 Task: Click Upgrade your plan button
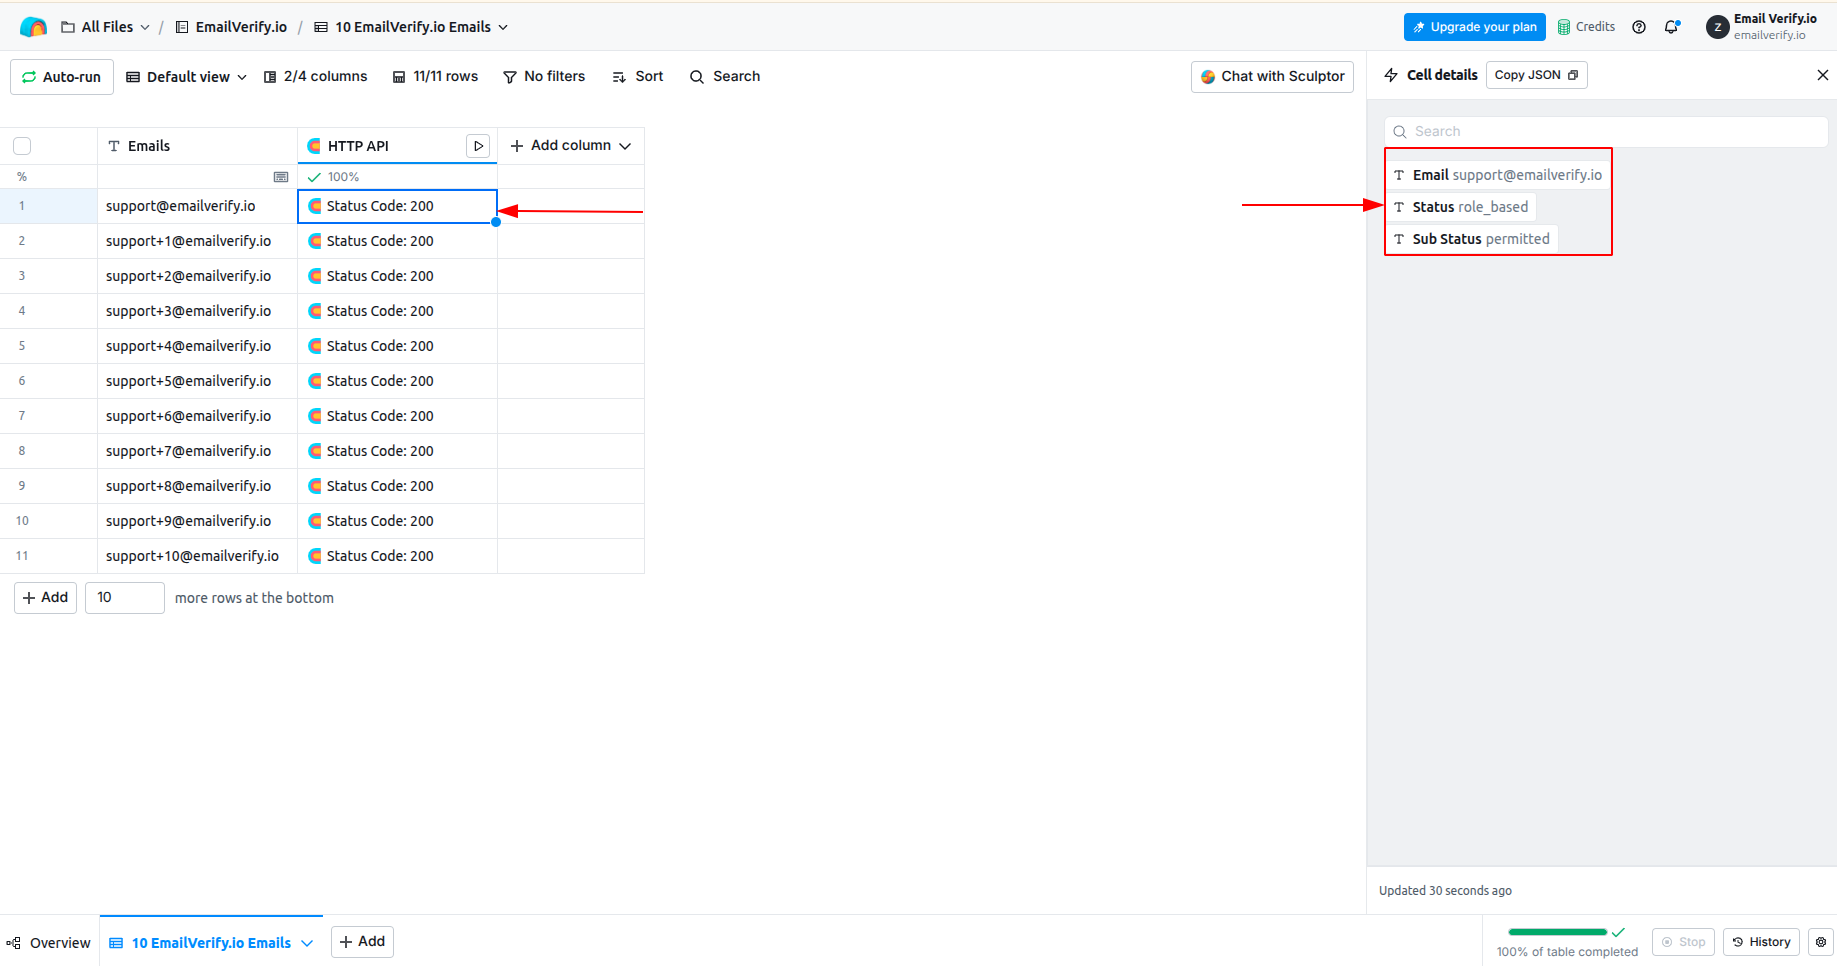click(1474, 27)
